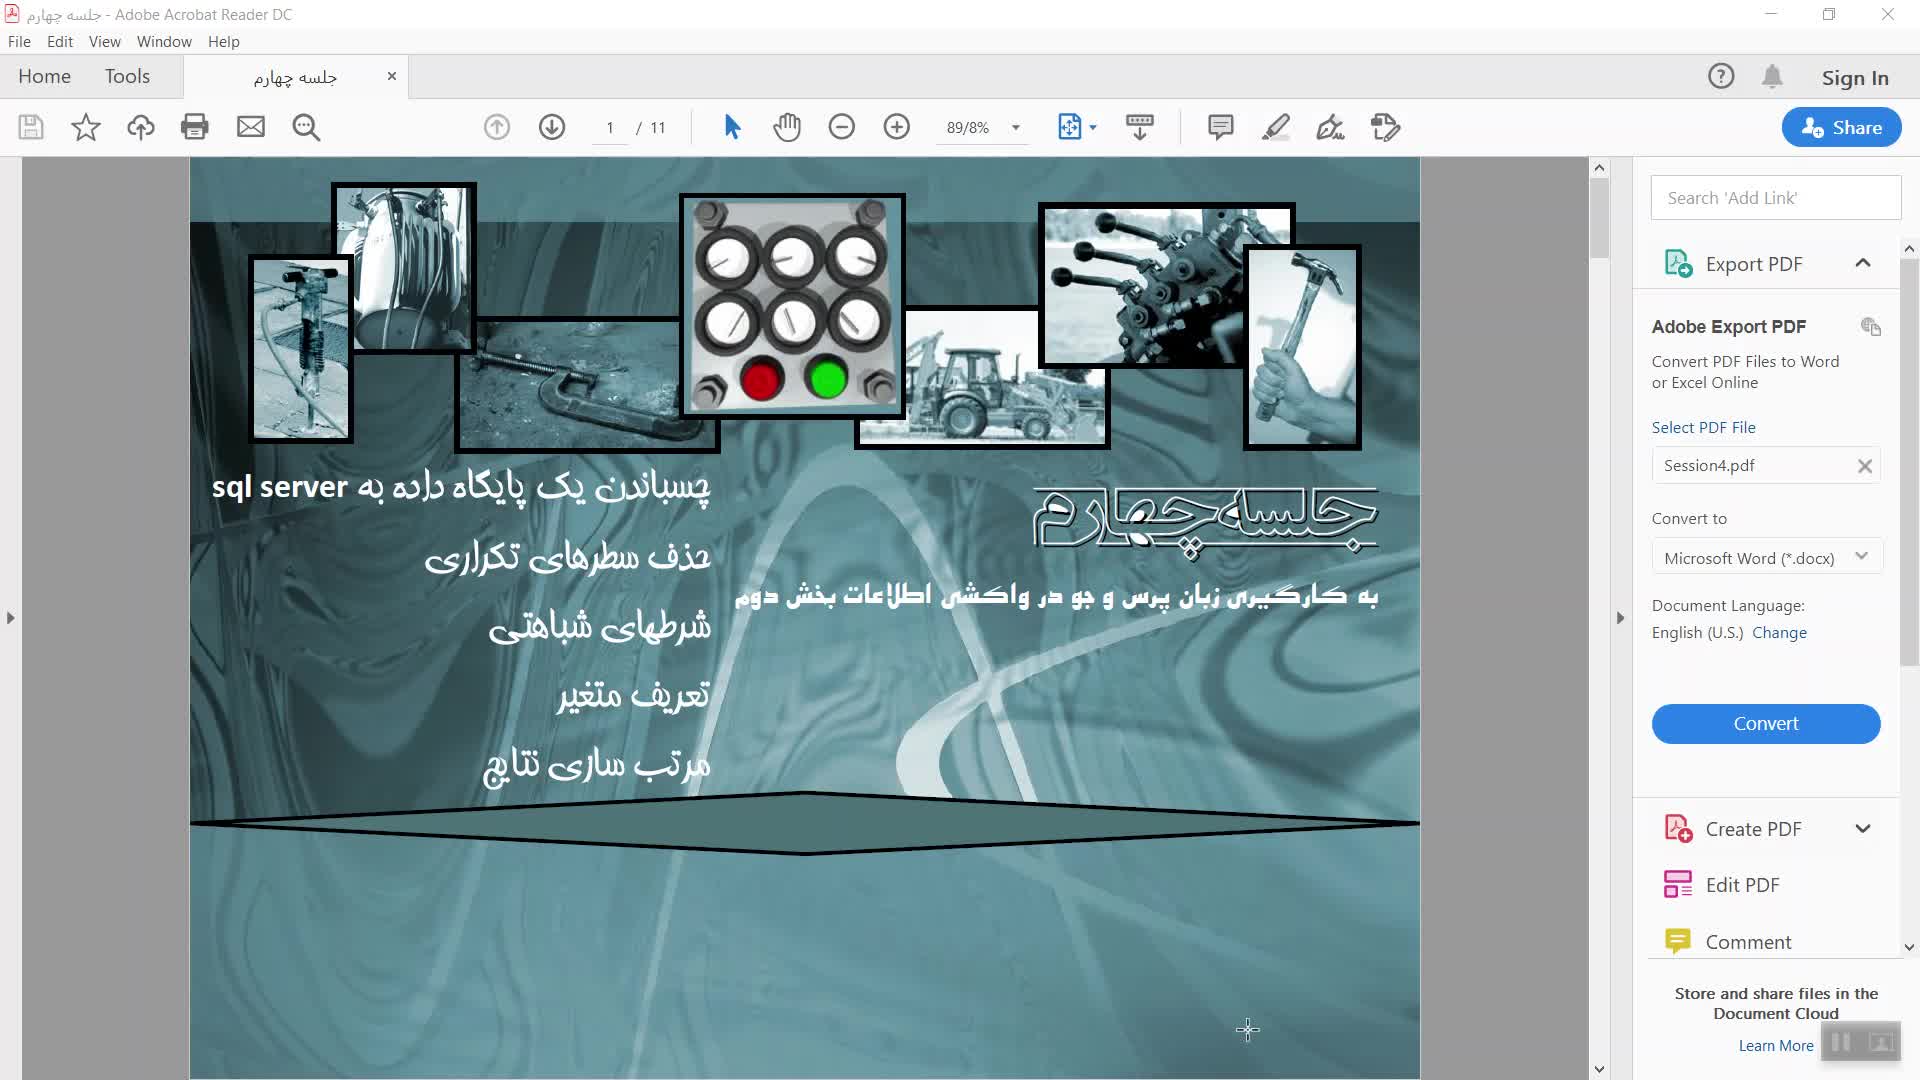Open the Add comment note tool
The height and width of the screenshot is (1080, 1920).
[1220, 127]
